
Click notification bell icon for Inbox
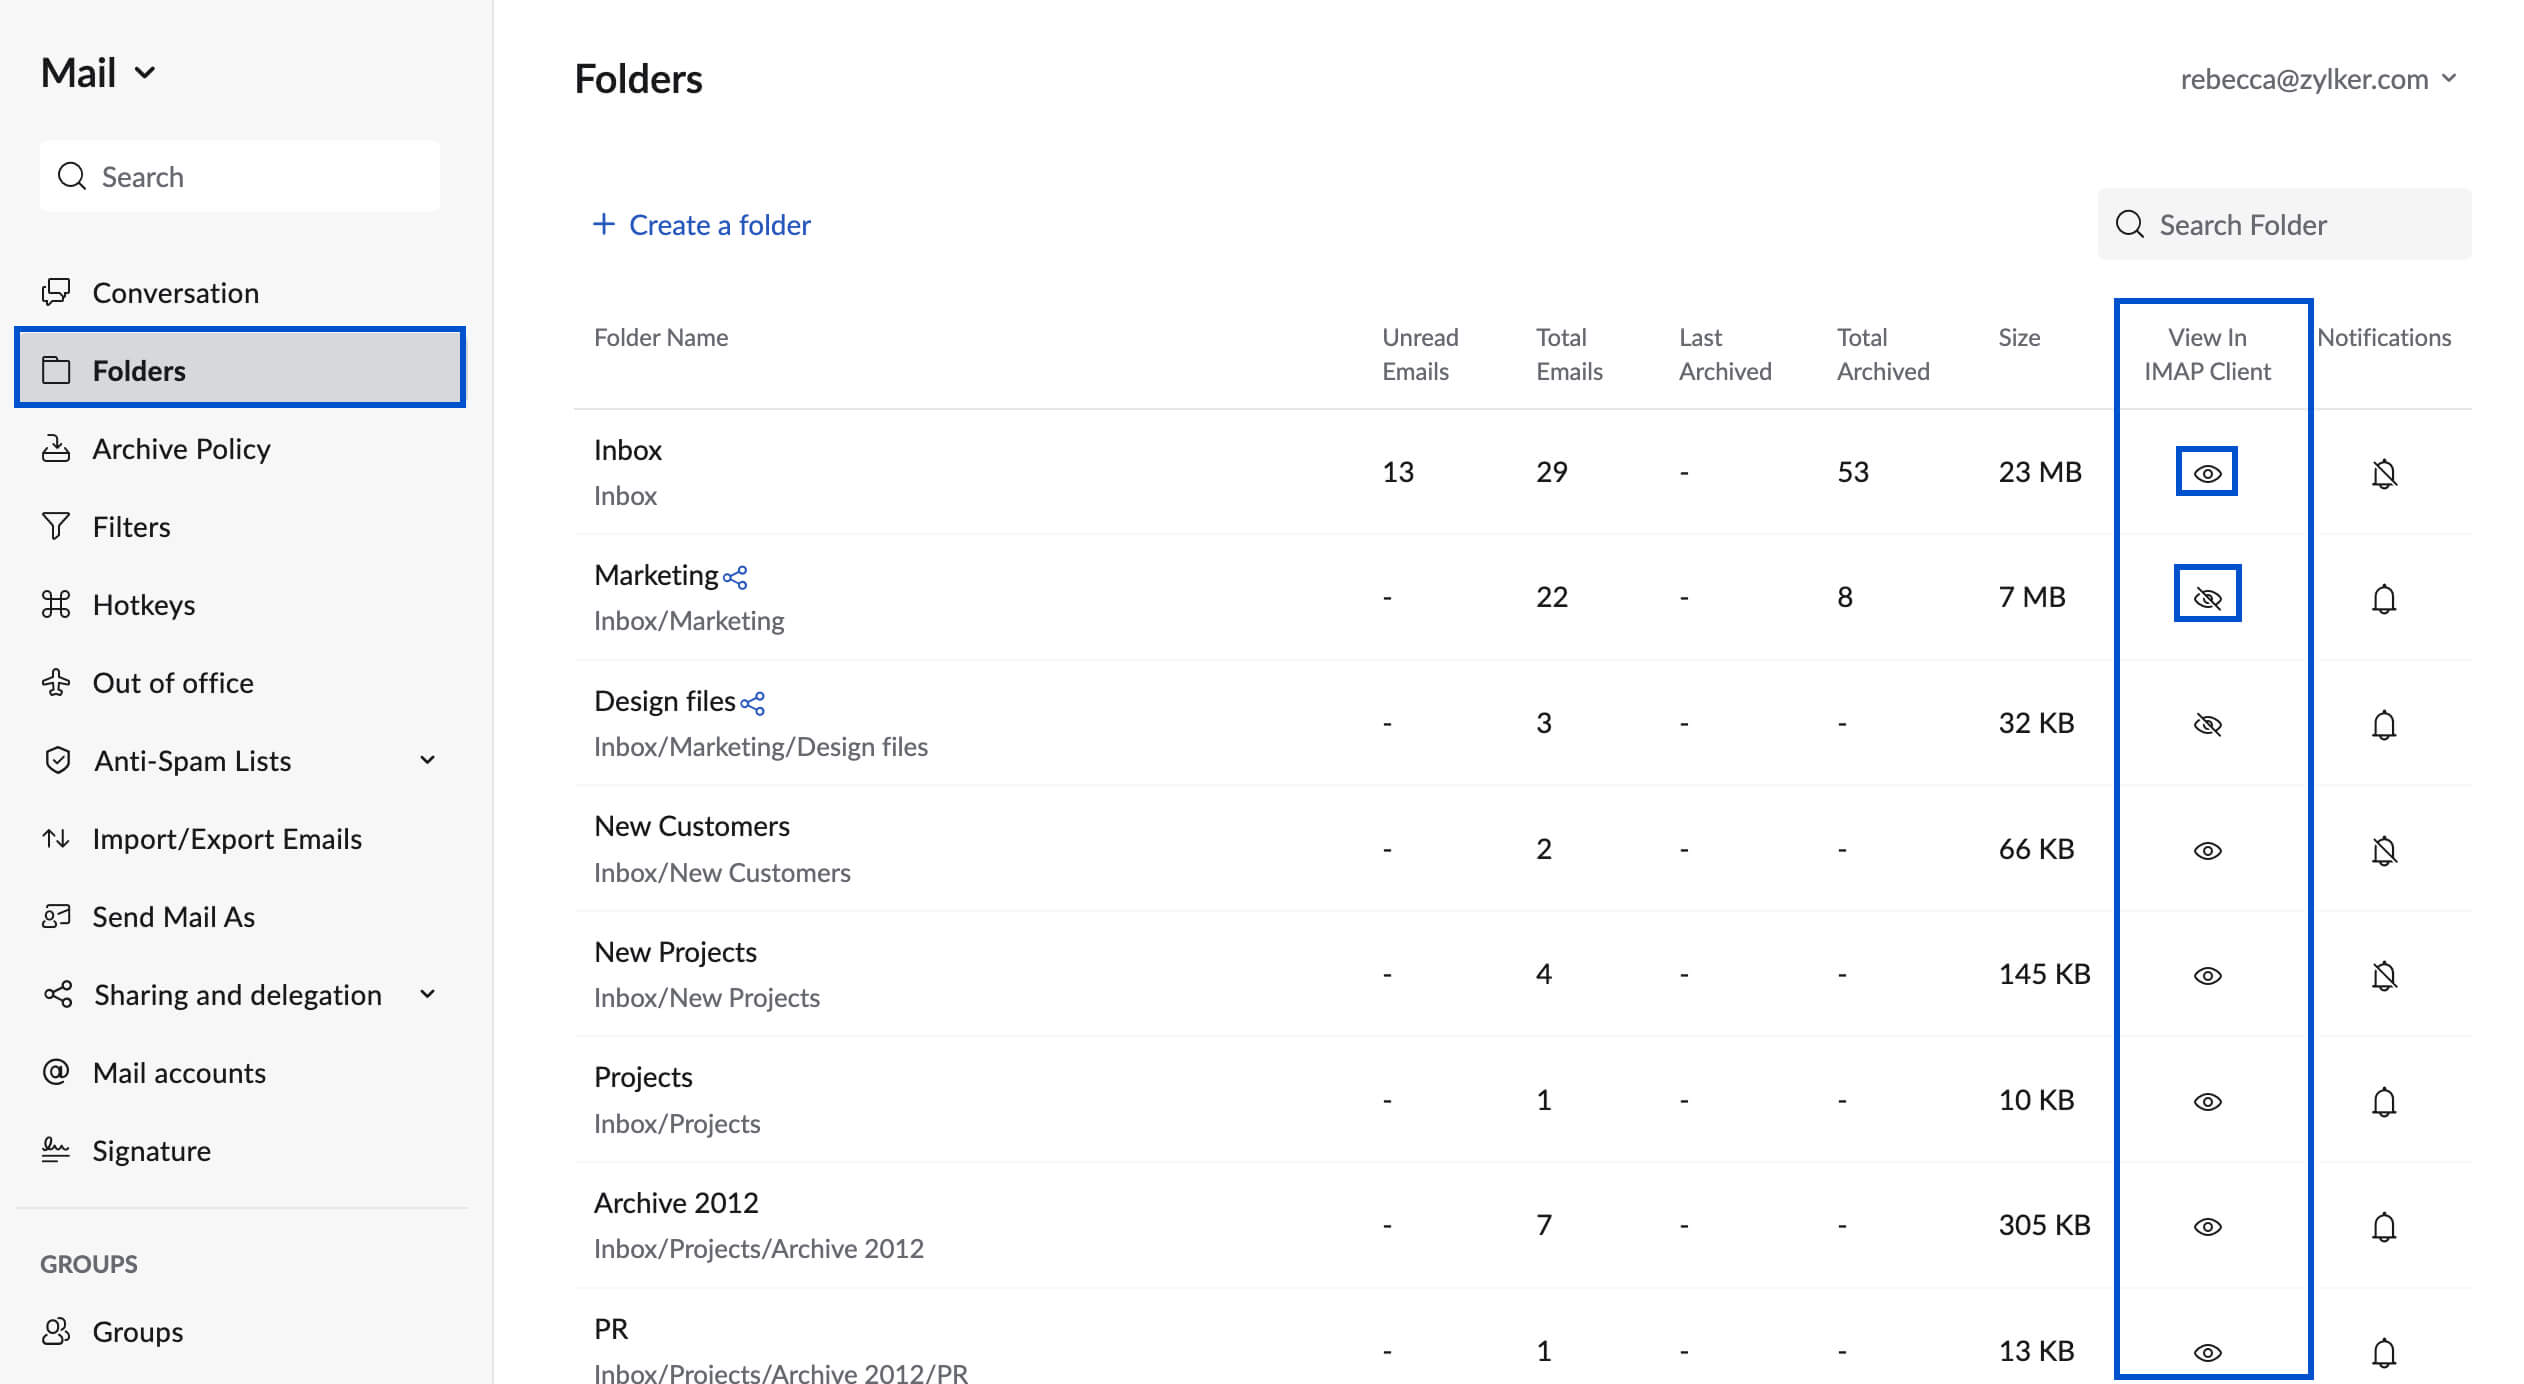[x=2383, y=474]
